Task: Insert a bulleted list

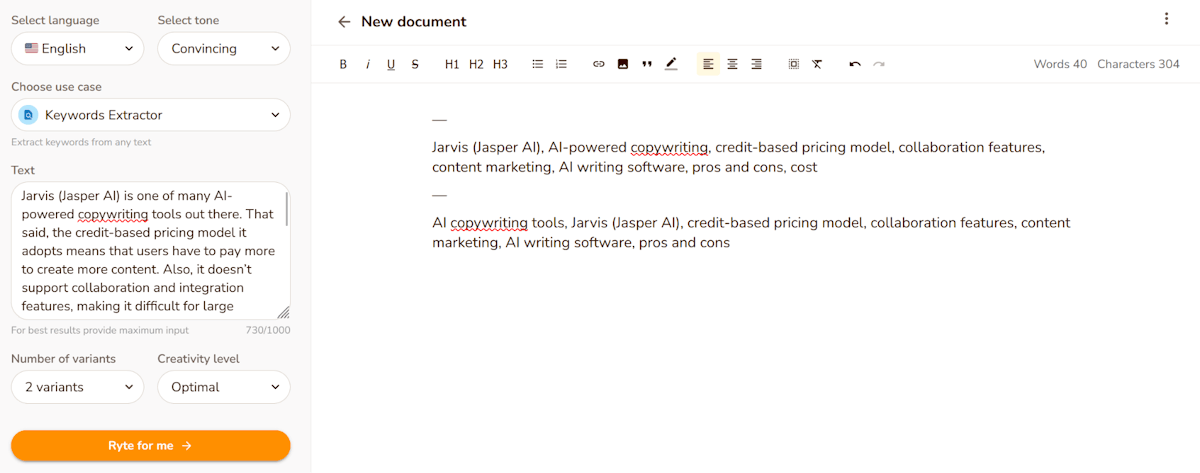Action: pos(537,64)
